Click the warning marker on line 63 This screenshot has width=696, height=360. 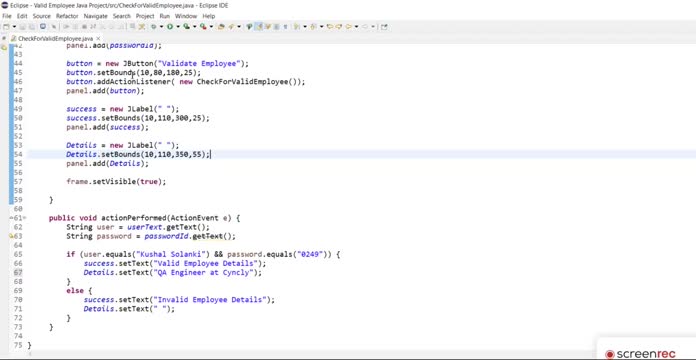pyautogui.click(x=12, y=236)
